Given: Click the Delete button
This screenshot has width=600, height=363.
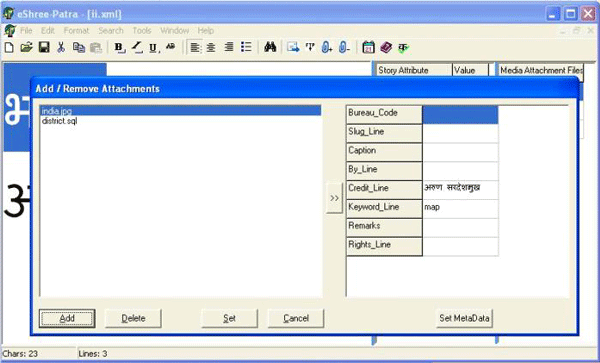Looking at the screenshot, I should tap(133, 318).
